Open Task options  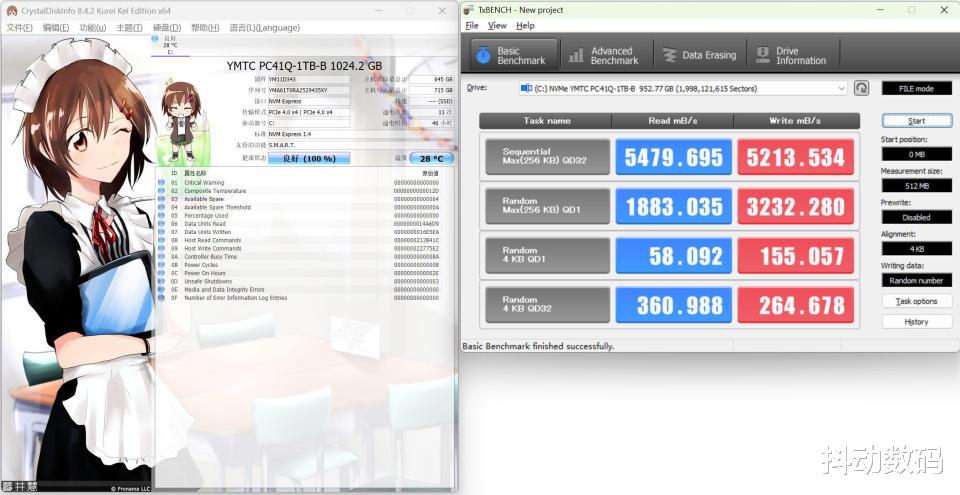click(x=917, y=301)
